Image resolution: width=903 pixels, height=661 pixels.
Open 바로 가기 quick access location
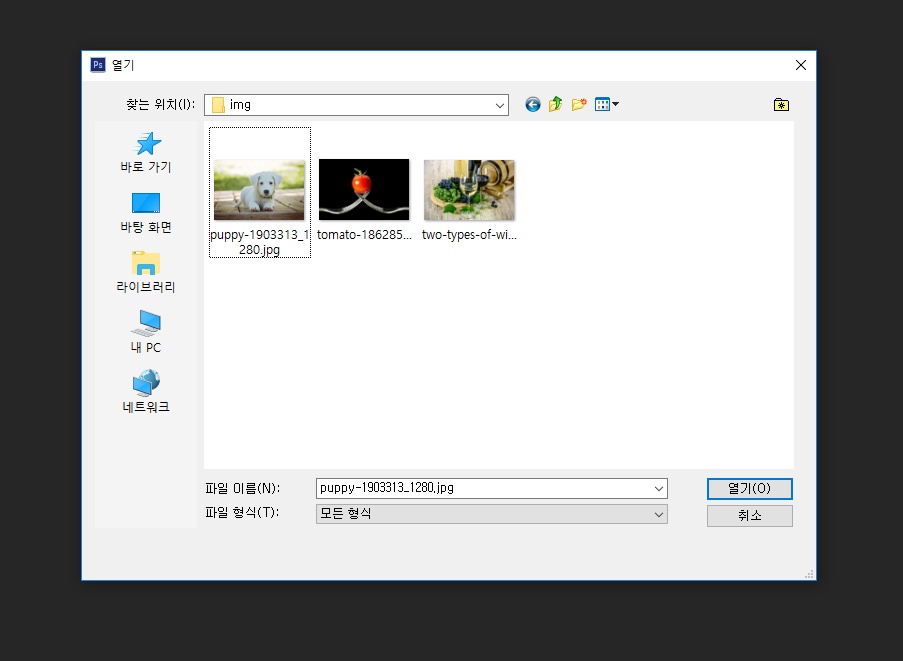tap(146, 152)
